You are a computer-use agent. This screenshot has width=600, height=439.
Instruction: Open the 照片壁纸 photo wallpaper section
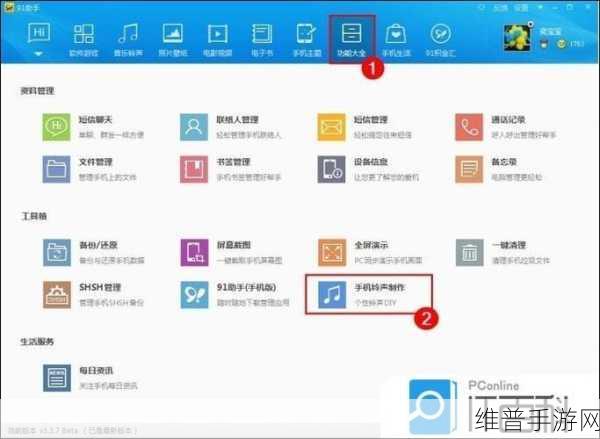[x=173, y=40]
